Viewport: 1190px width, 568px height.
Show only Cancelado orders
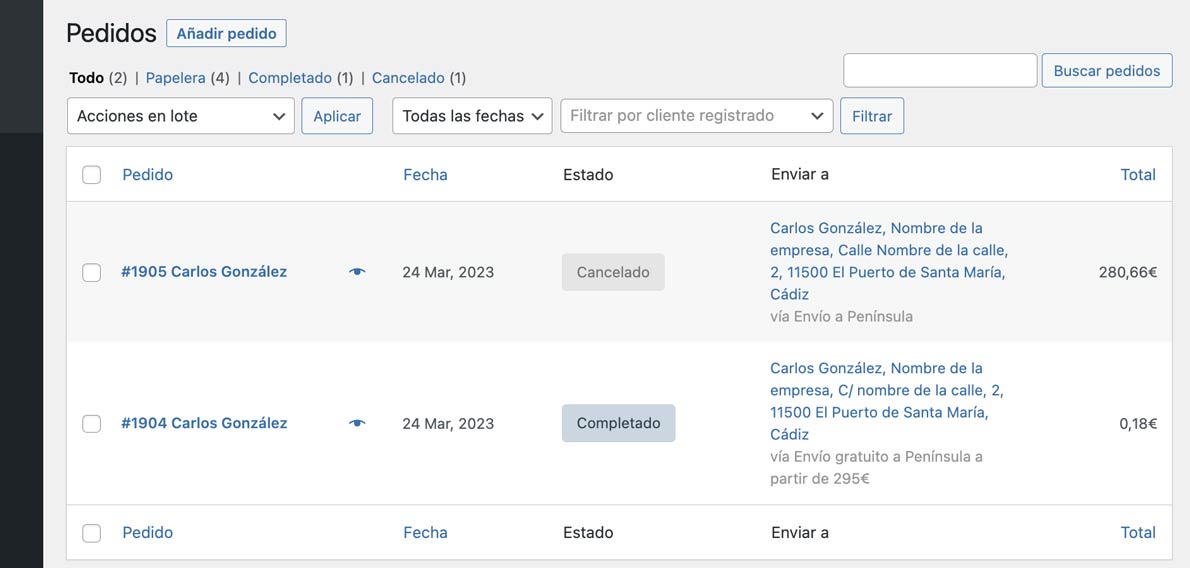408,78
